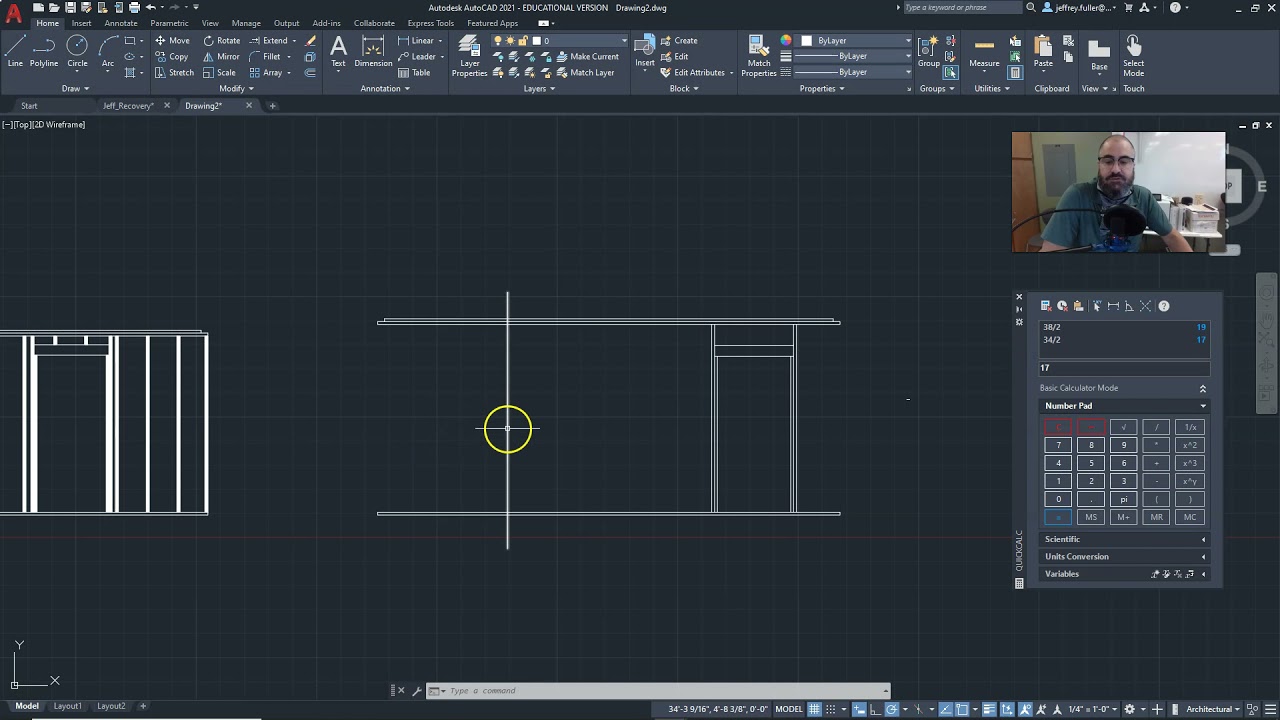Select the Dimension tool
Image resolution: width=1280 pixels, height=720 pixels.
(x=373, y=51)
